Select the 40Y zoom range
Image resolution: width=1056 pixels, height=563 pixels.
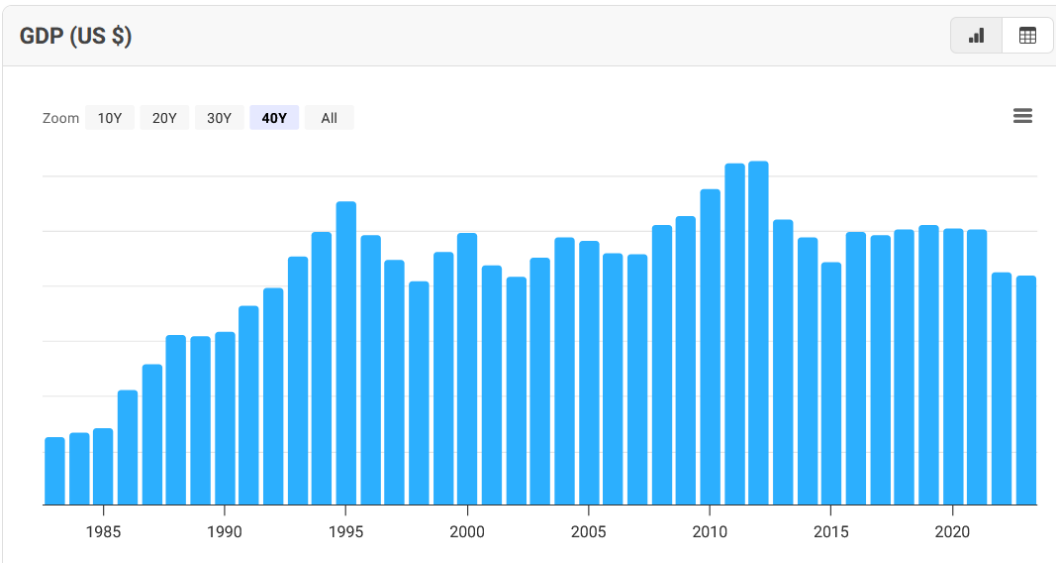pos(274,118)
